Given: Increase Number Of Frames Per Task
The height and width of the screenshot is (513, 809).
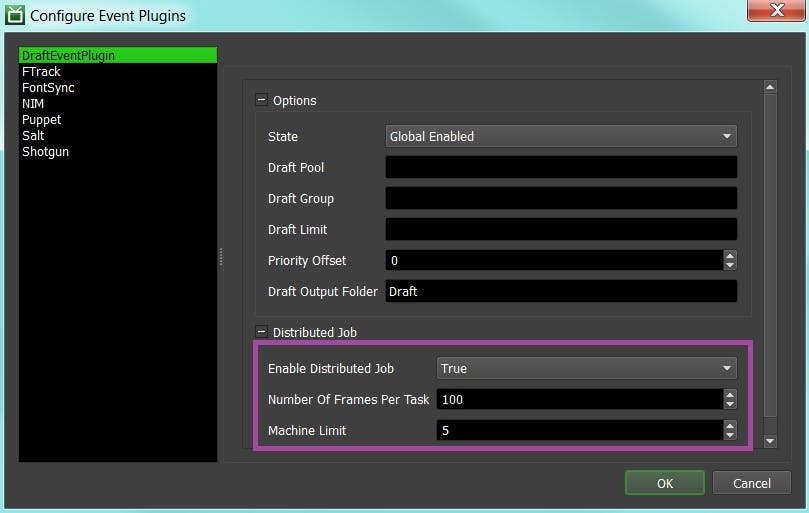Looking at the screenshot, I should 730,394.
